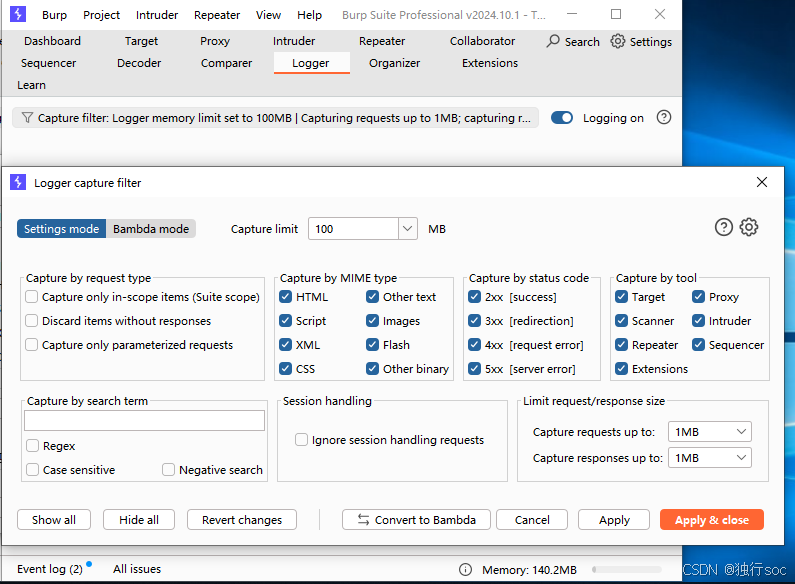Click the Burp logo in dialog title

pyautogui.click(x=18, y=182)
